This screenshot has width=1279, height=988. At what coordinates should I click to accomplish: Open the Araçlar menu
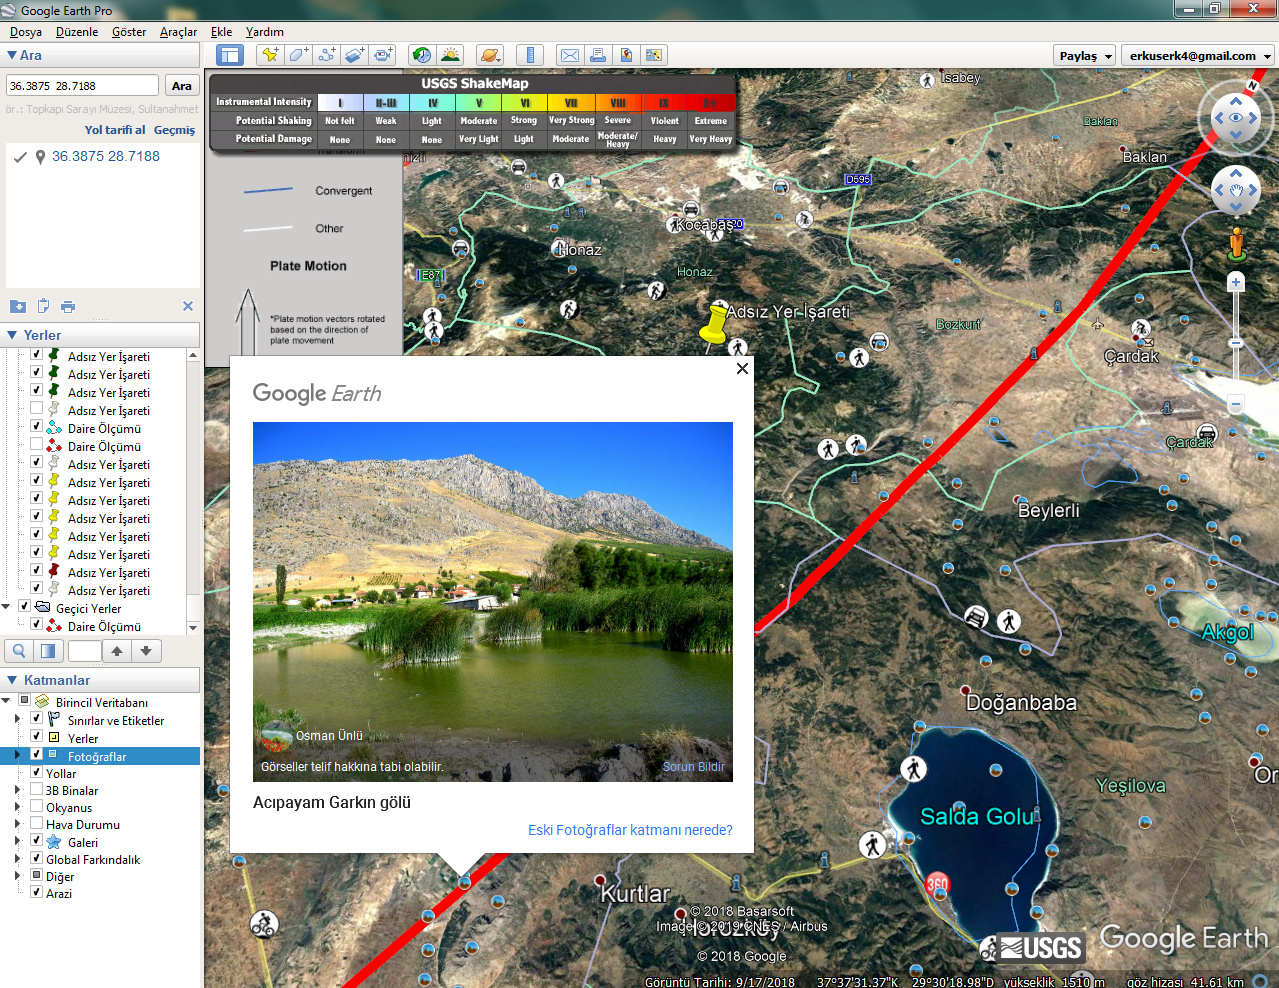[179, 32]
